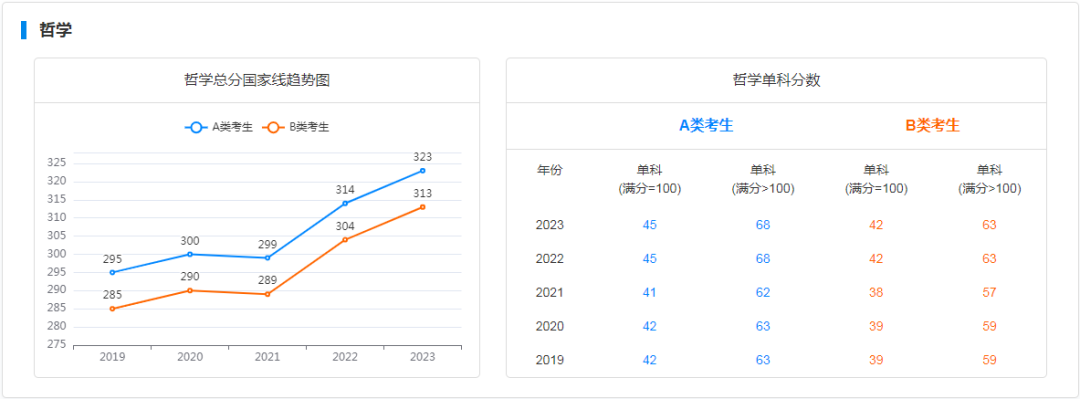Click the 2021 orange data point labeled 289
Viewport: 1080px width, 399px height.
point(267,294)
